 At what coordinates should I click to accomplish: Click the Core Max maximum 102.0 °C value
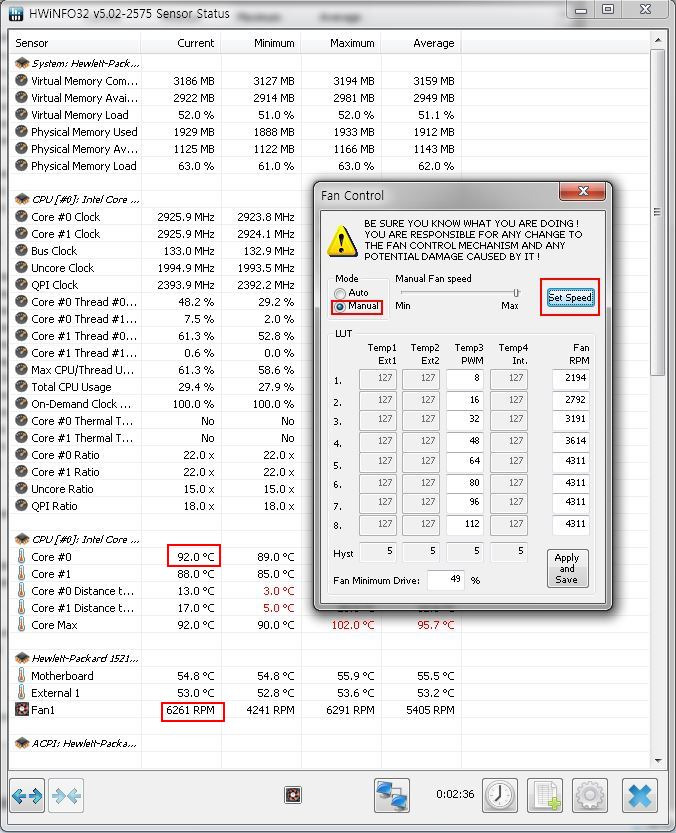pyautogui.click(x=353, y=625)
